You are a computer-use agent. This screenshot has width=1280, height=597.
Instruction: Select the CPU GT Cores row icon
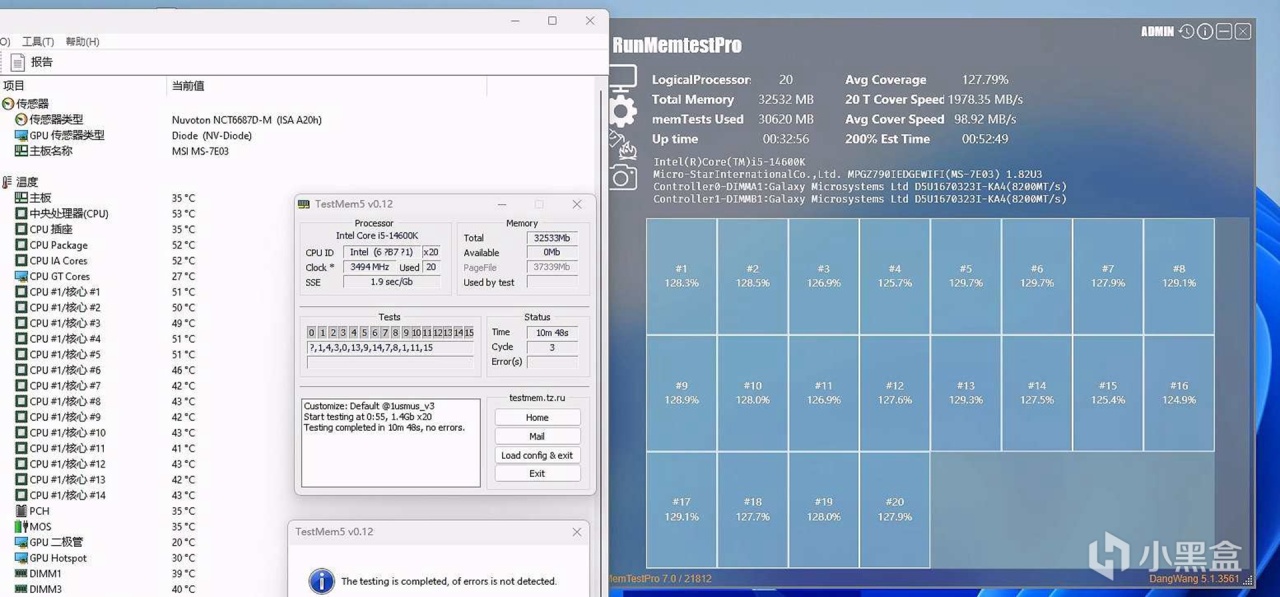click(21, 276)
